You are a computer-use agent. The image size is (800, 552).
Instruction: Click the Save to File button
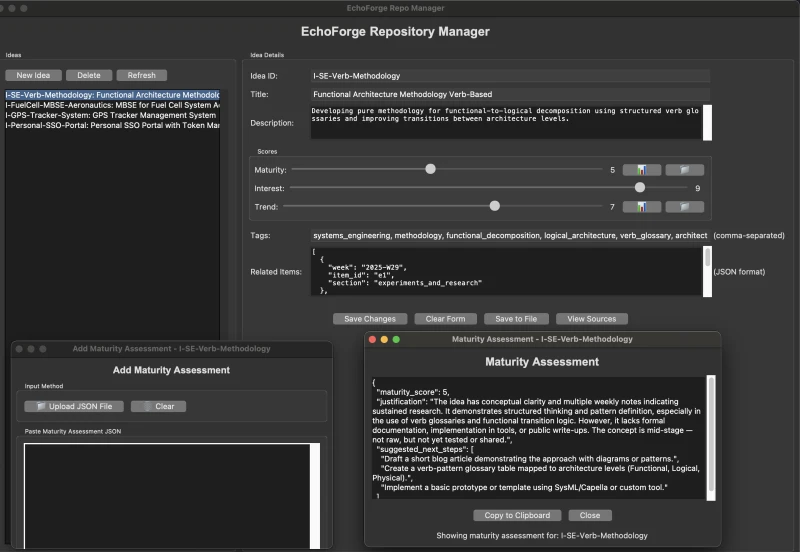tap(516, 319)
